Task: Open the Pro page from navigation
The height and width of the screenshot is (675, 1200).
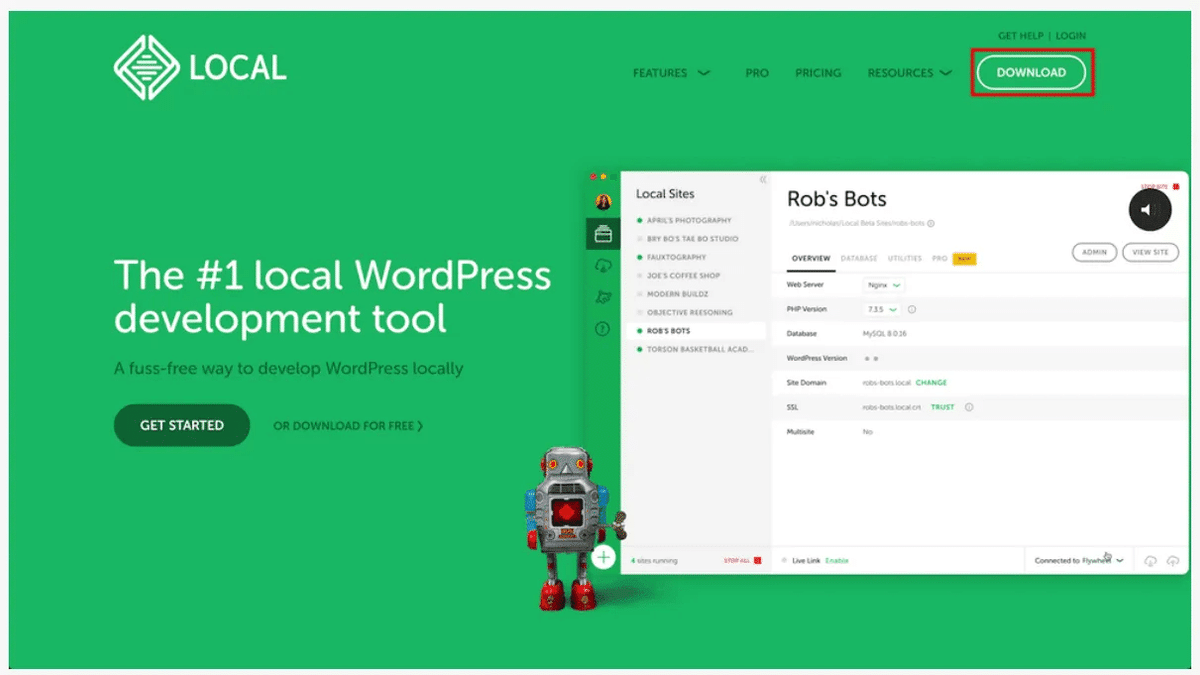Action: [x=757, y=73]
